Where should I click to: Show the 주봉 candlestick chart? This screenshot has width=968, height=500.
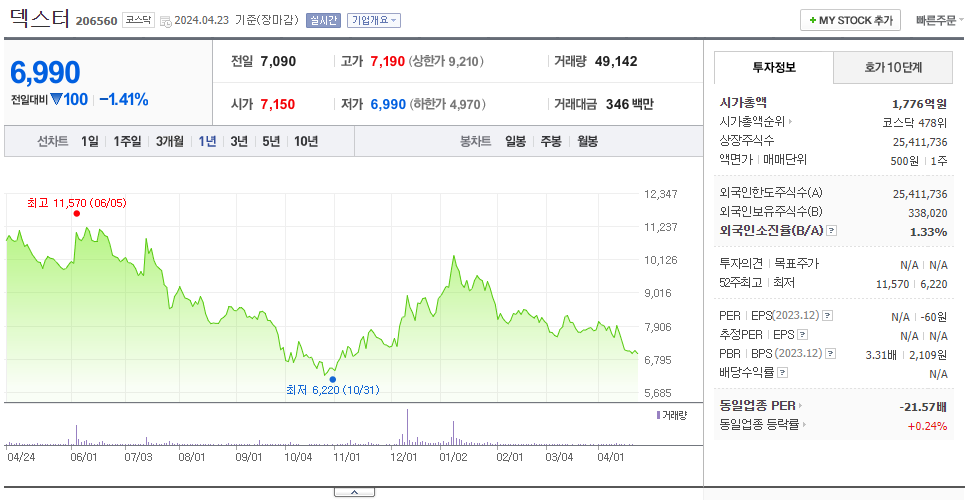pyautogui.click(x=551, y=141)
